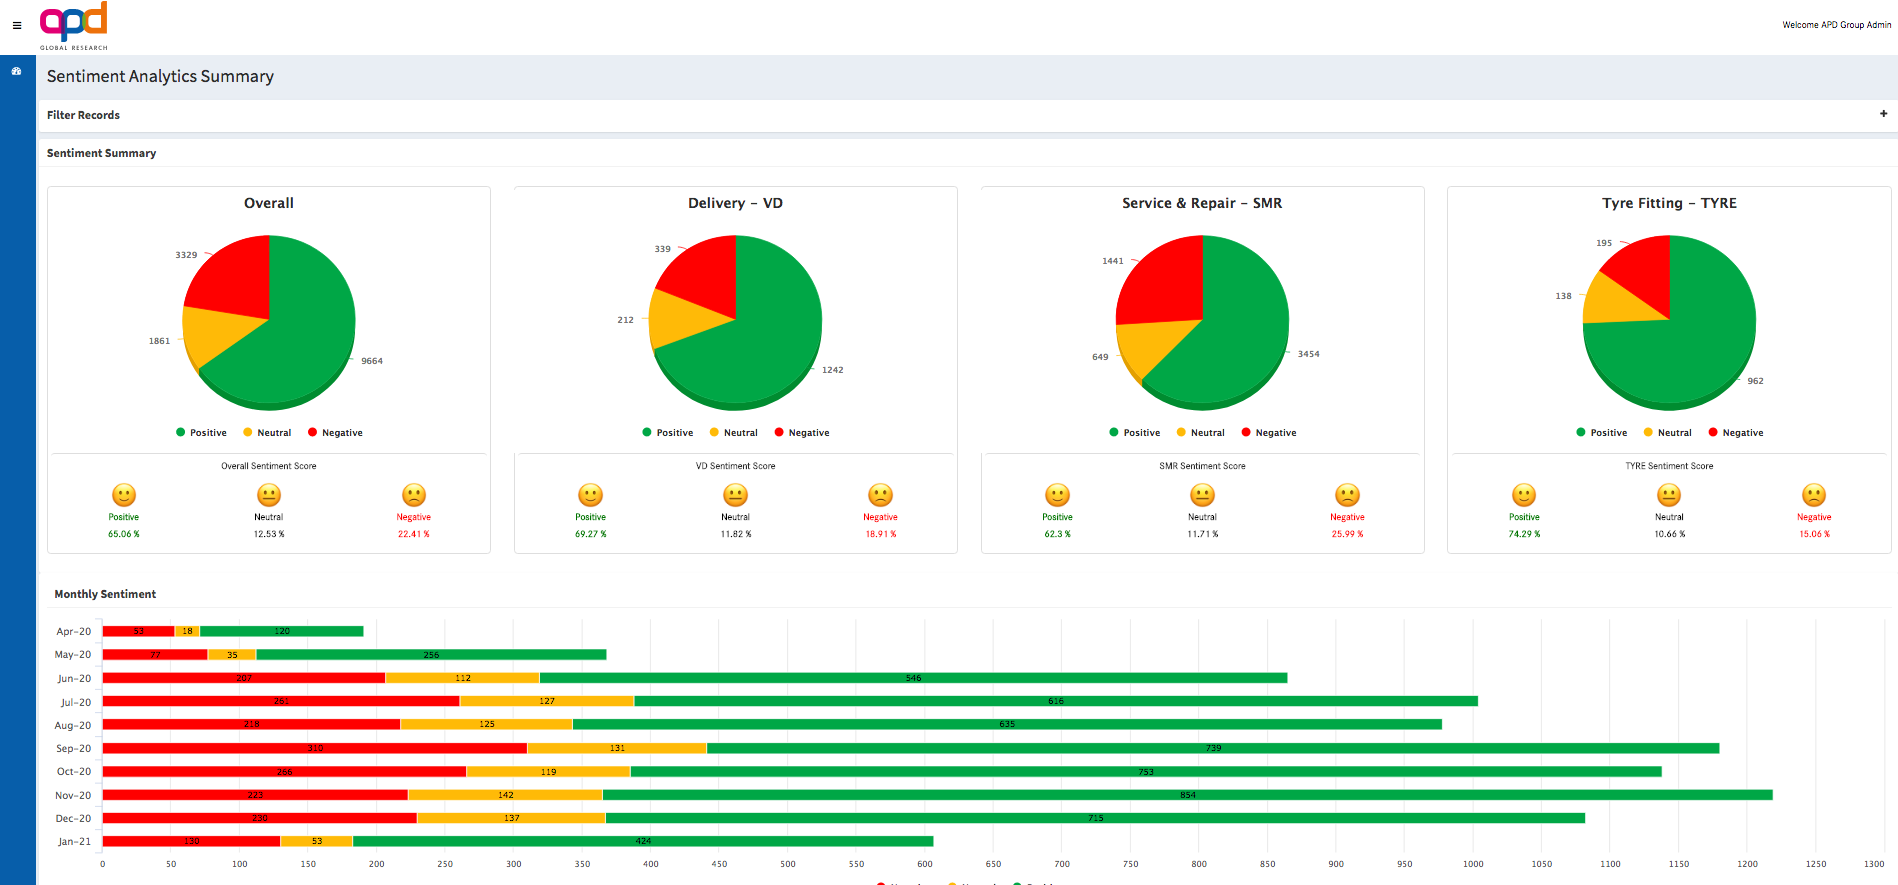Click the 9664 label on Overall pie
The width and height of the screenshot is (1898, 885).
pos(372,361)
